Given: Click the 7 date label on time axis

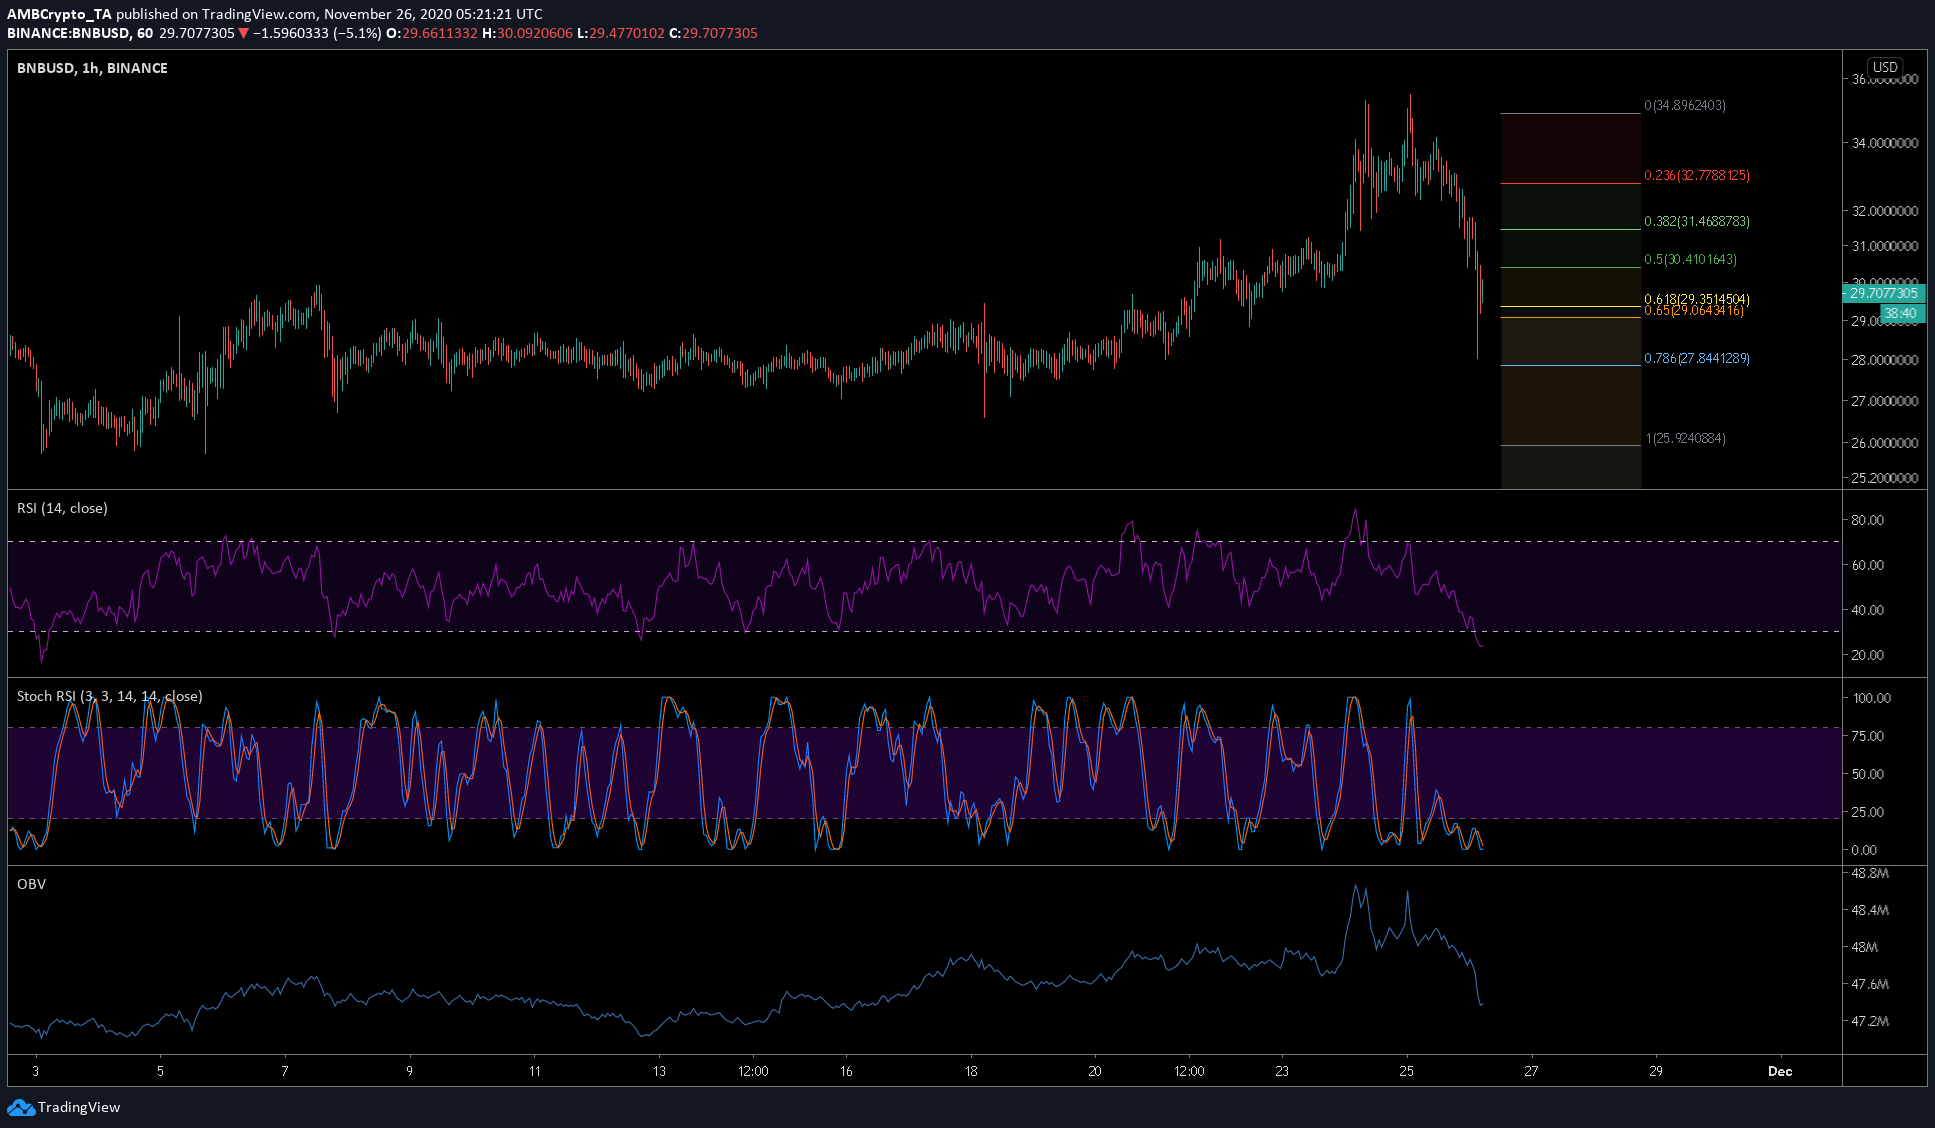Looking at the screenshot, I should [x=285, y=1071].
